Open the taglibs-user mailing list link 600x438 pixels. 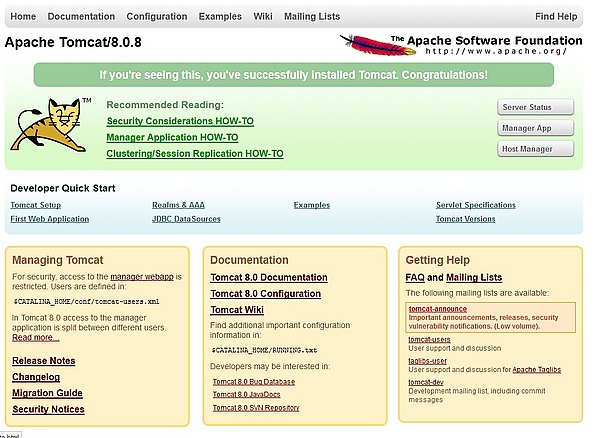click(427, 361)
